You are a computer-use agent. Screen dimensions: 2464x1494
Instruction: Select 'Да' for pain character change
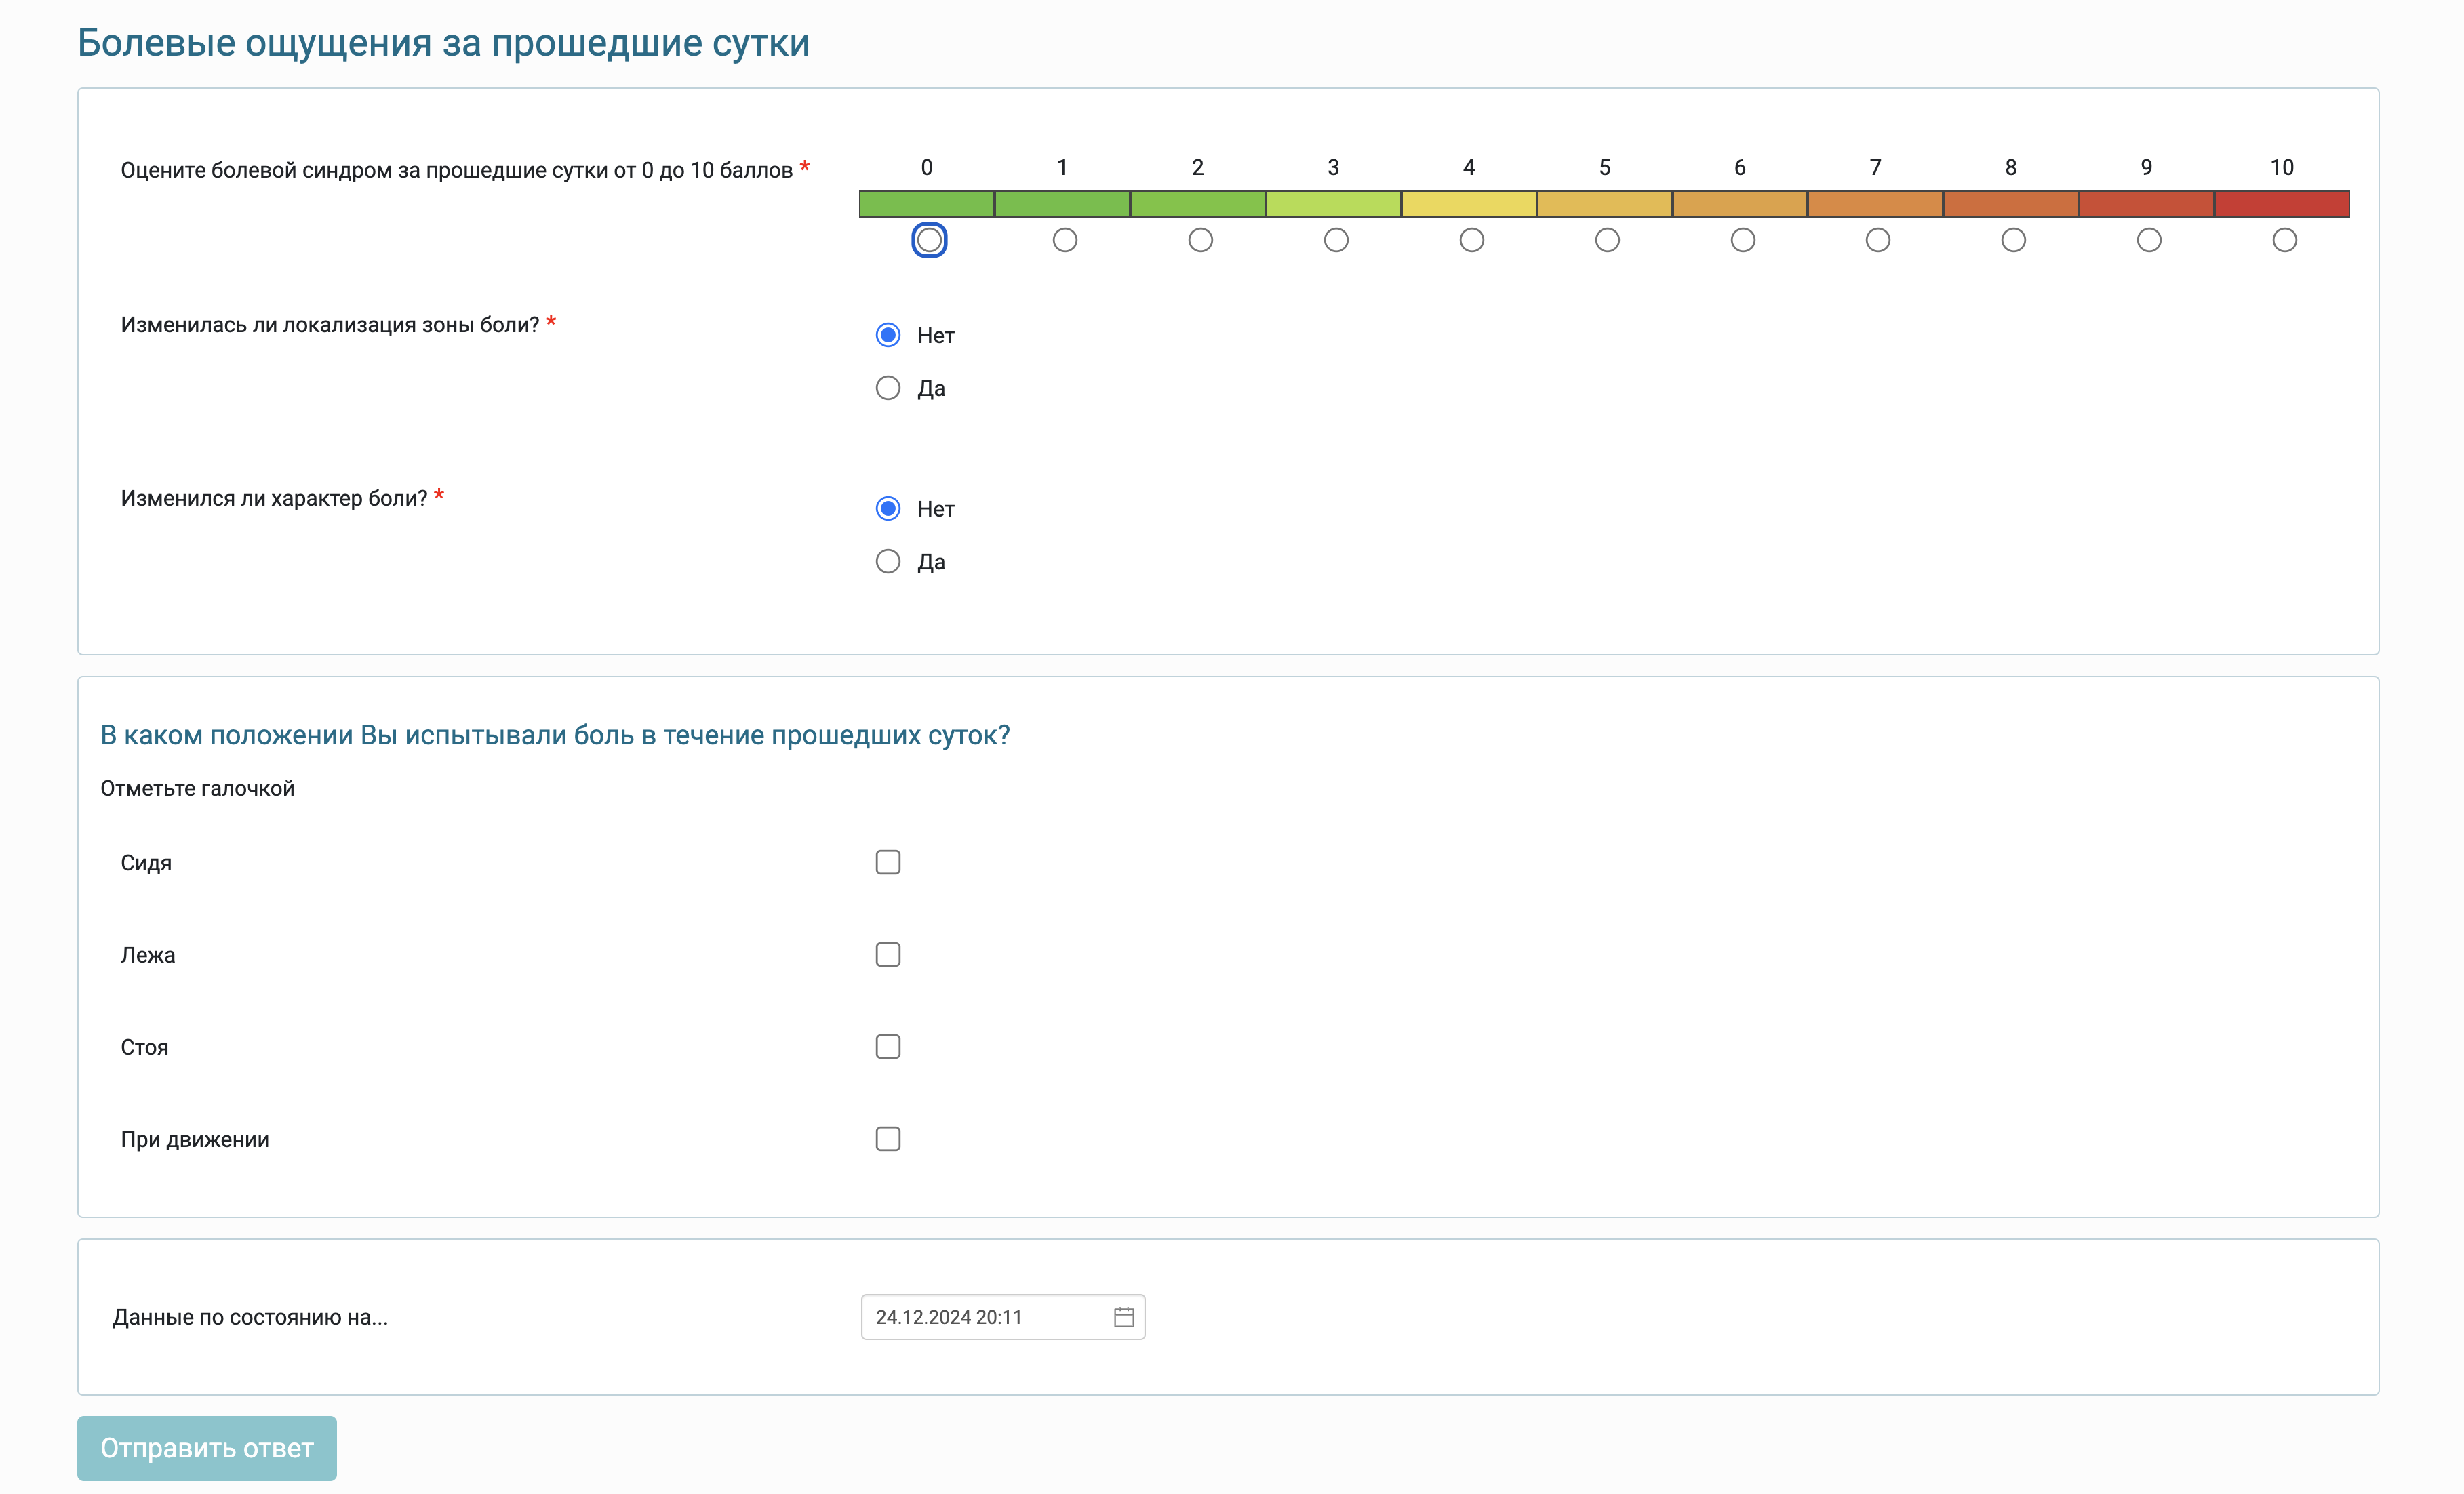point(888,562)
